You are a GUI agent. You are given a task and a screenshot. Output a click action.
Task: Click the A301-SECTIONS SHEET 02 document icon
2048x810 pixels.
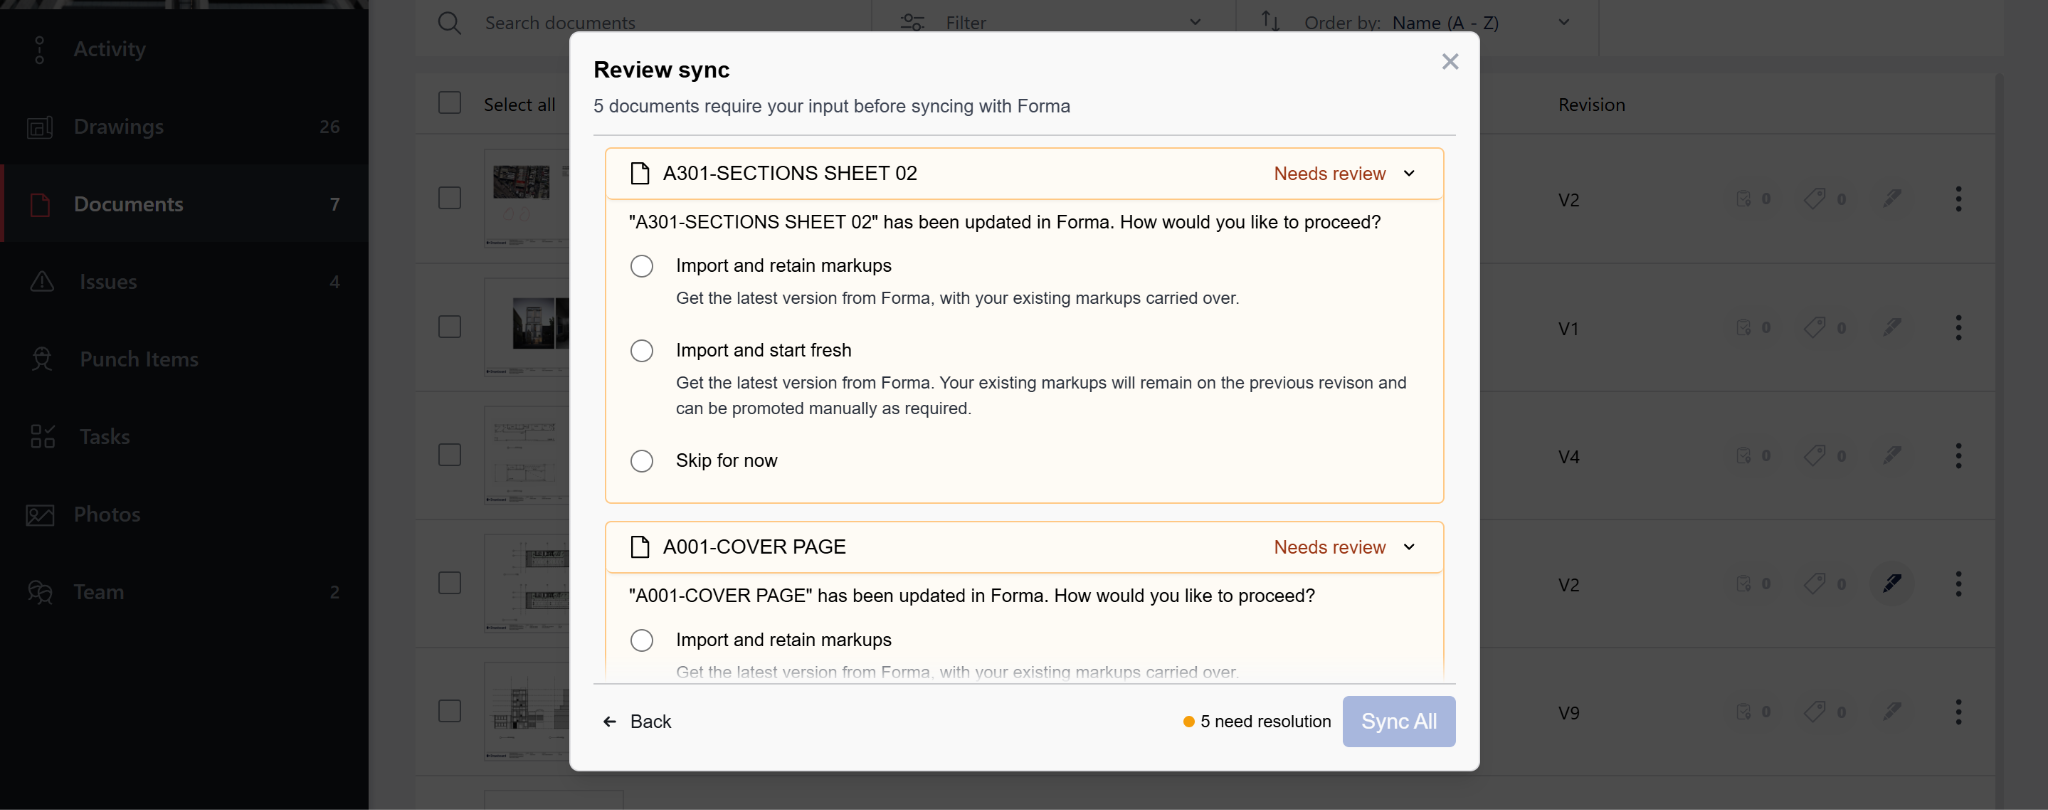640,174
